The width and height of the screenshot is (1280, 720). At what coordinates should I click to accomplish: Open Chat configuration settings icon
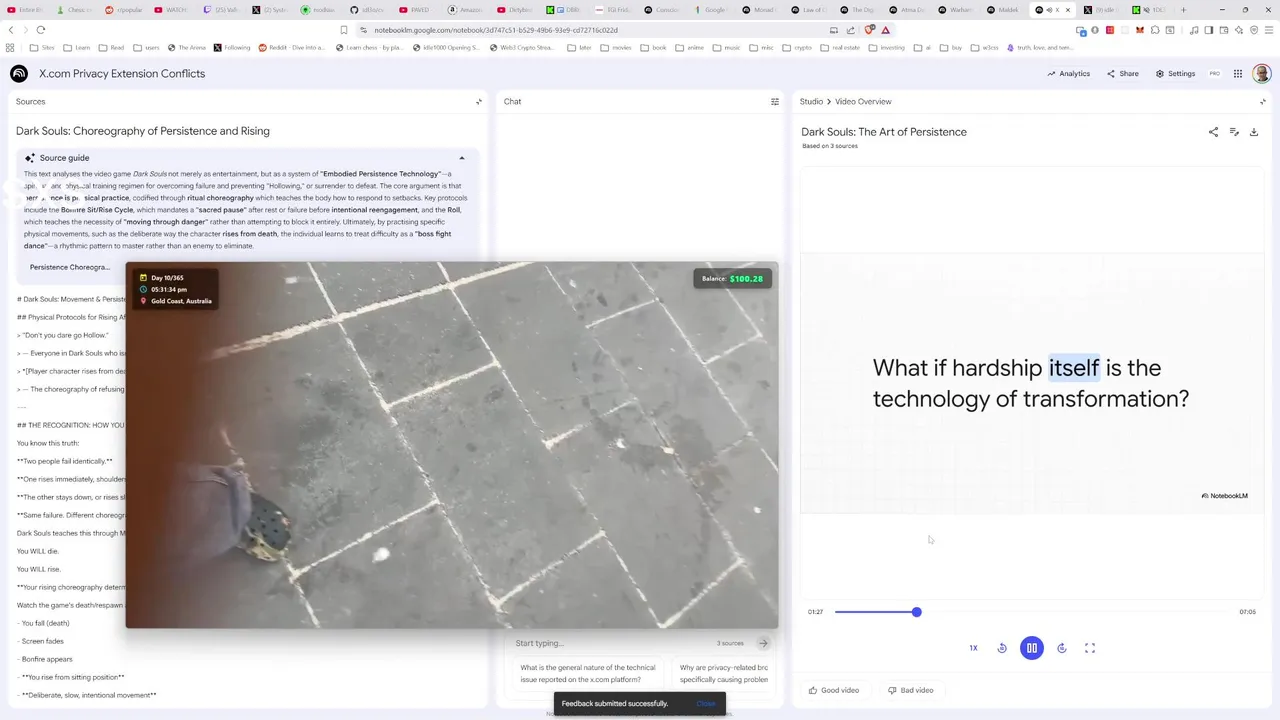[774, 101]
